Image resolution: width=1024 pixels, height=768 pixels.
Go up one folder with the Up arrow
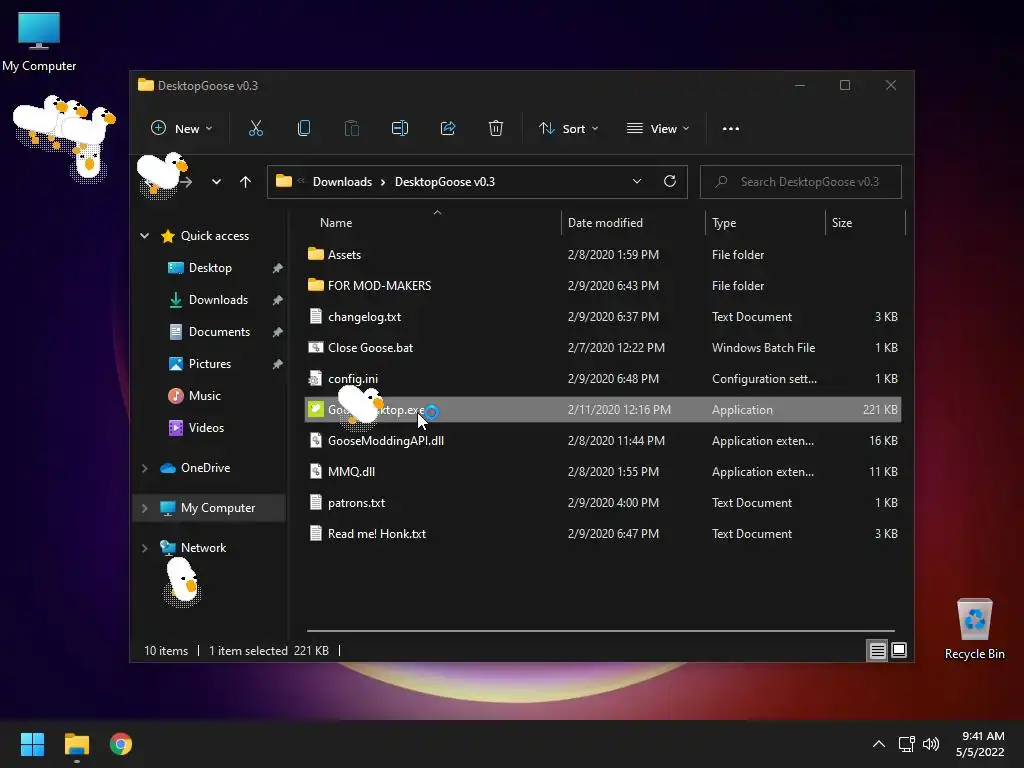(245, 182)
